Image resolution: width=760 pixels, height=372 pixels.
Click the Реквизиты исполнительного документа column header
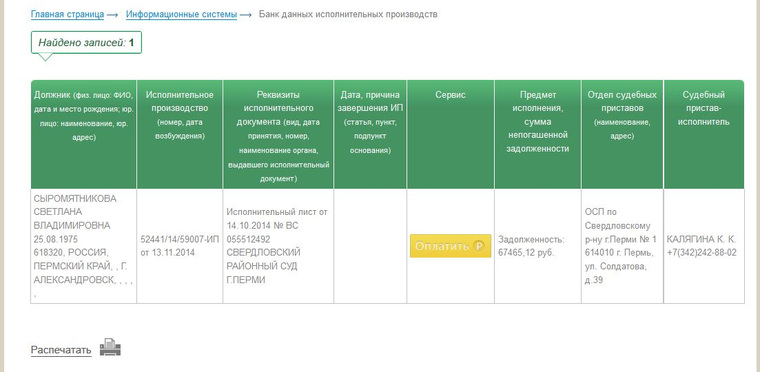click(x=278, y=134)
